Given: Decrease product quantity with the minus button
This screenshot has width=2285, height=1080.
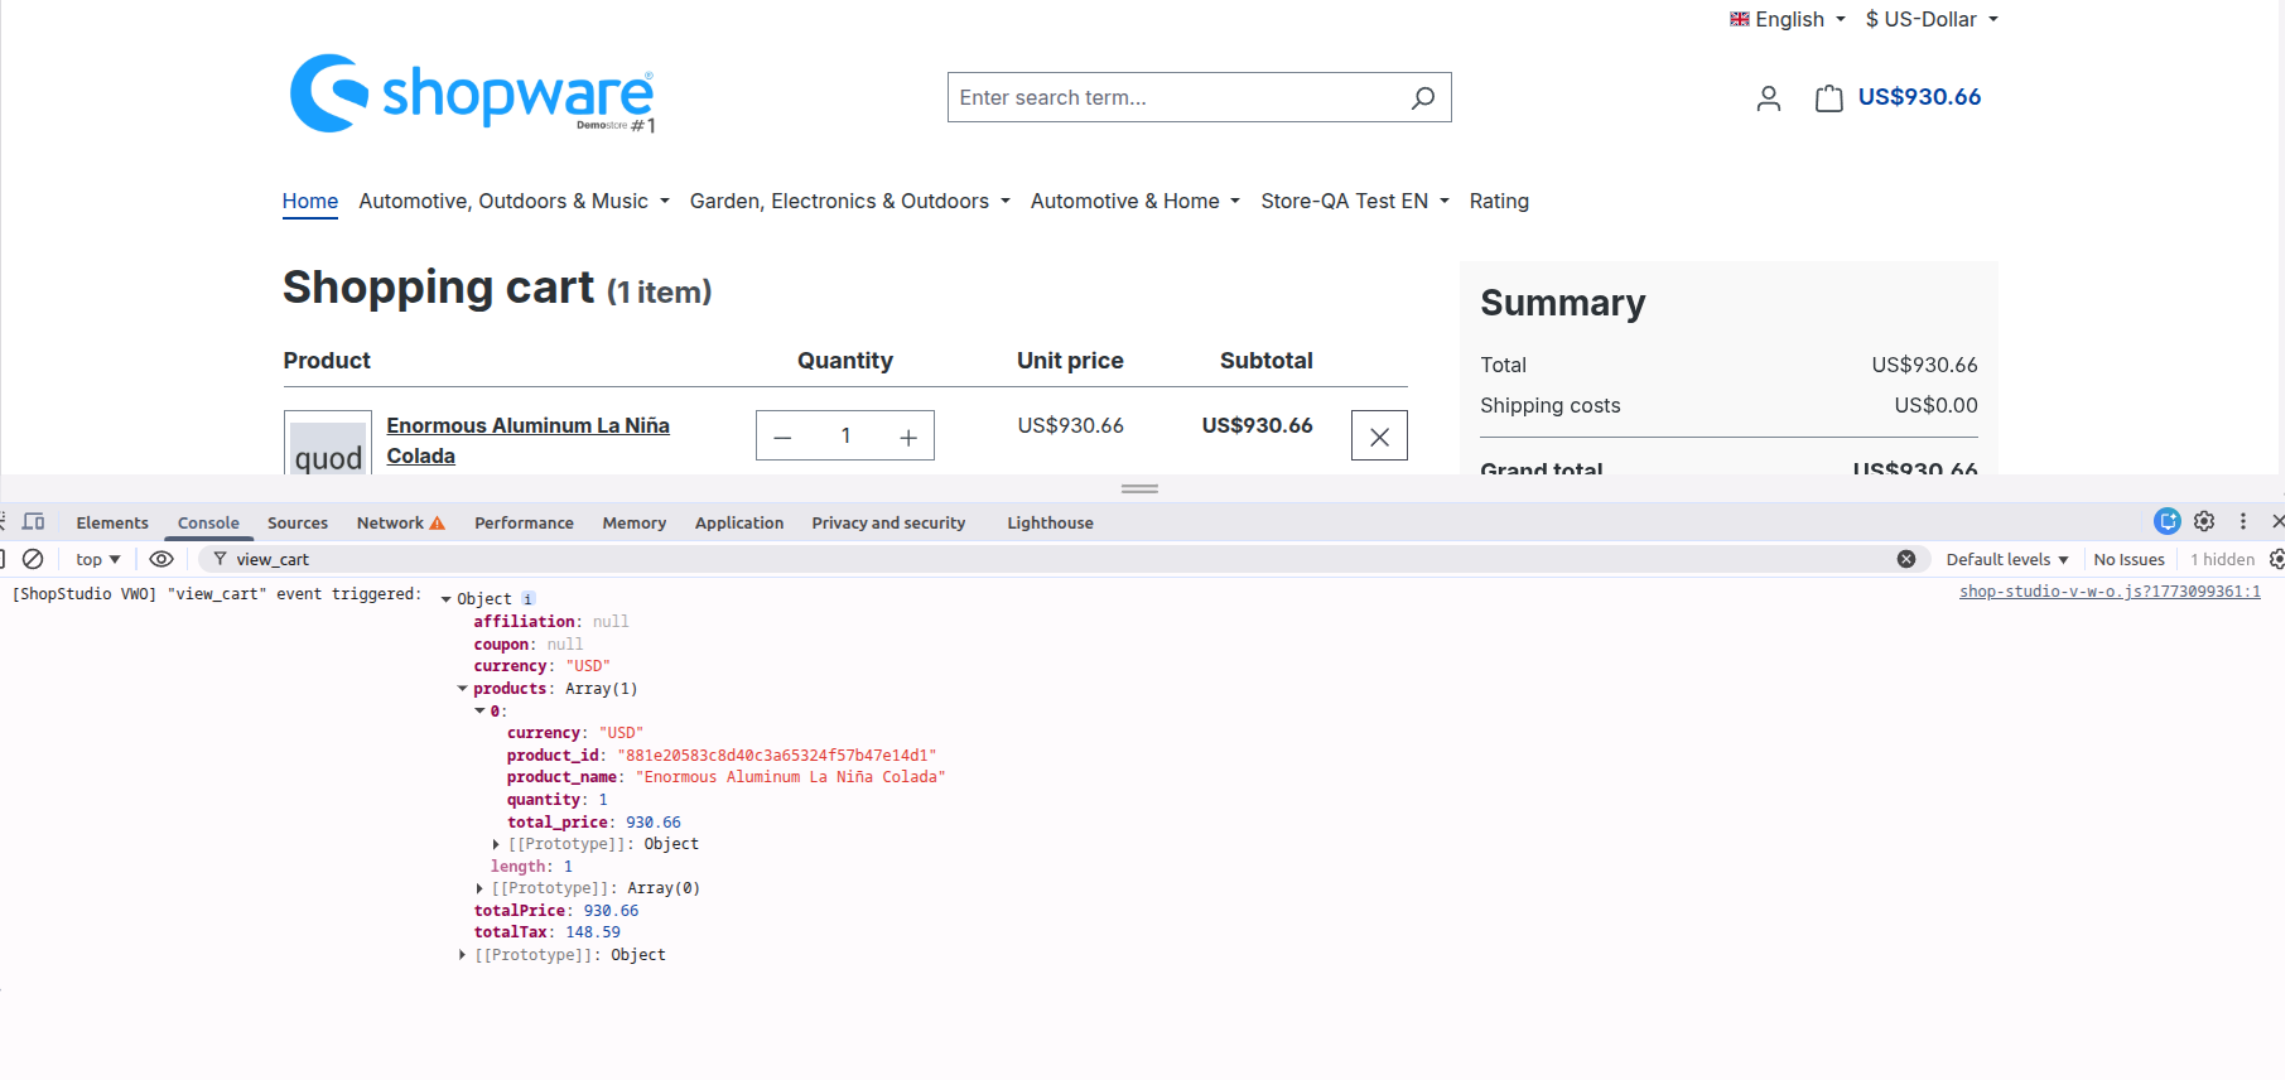Looking at the screenshot, I should (782, 437).
